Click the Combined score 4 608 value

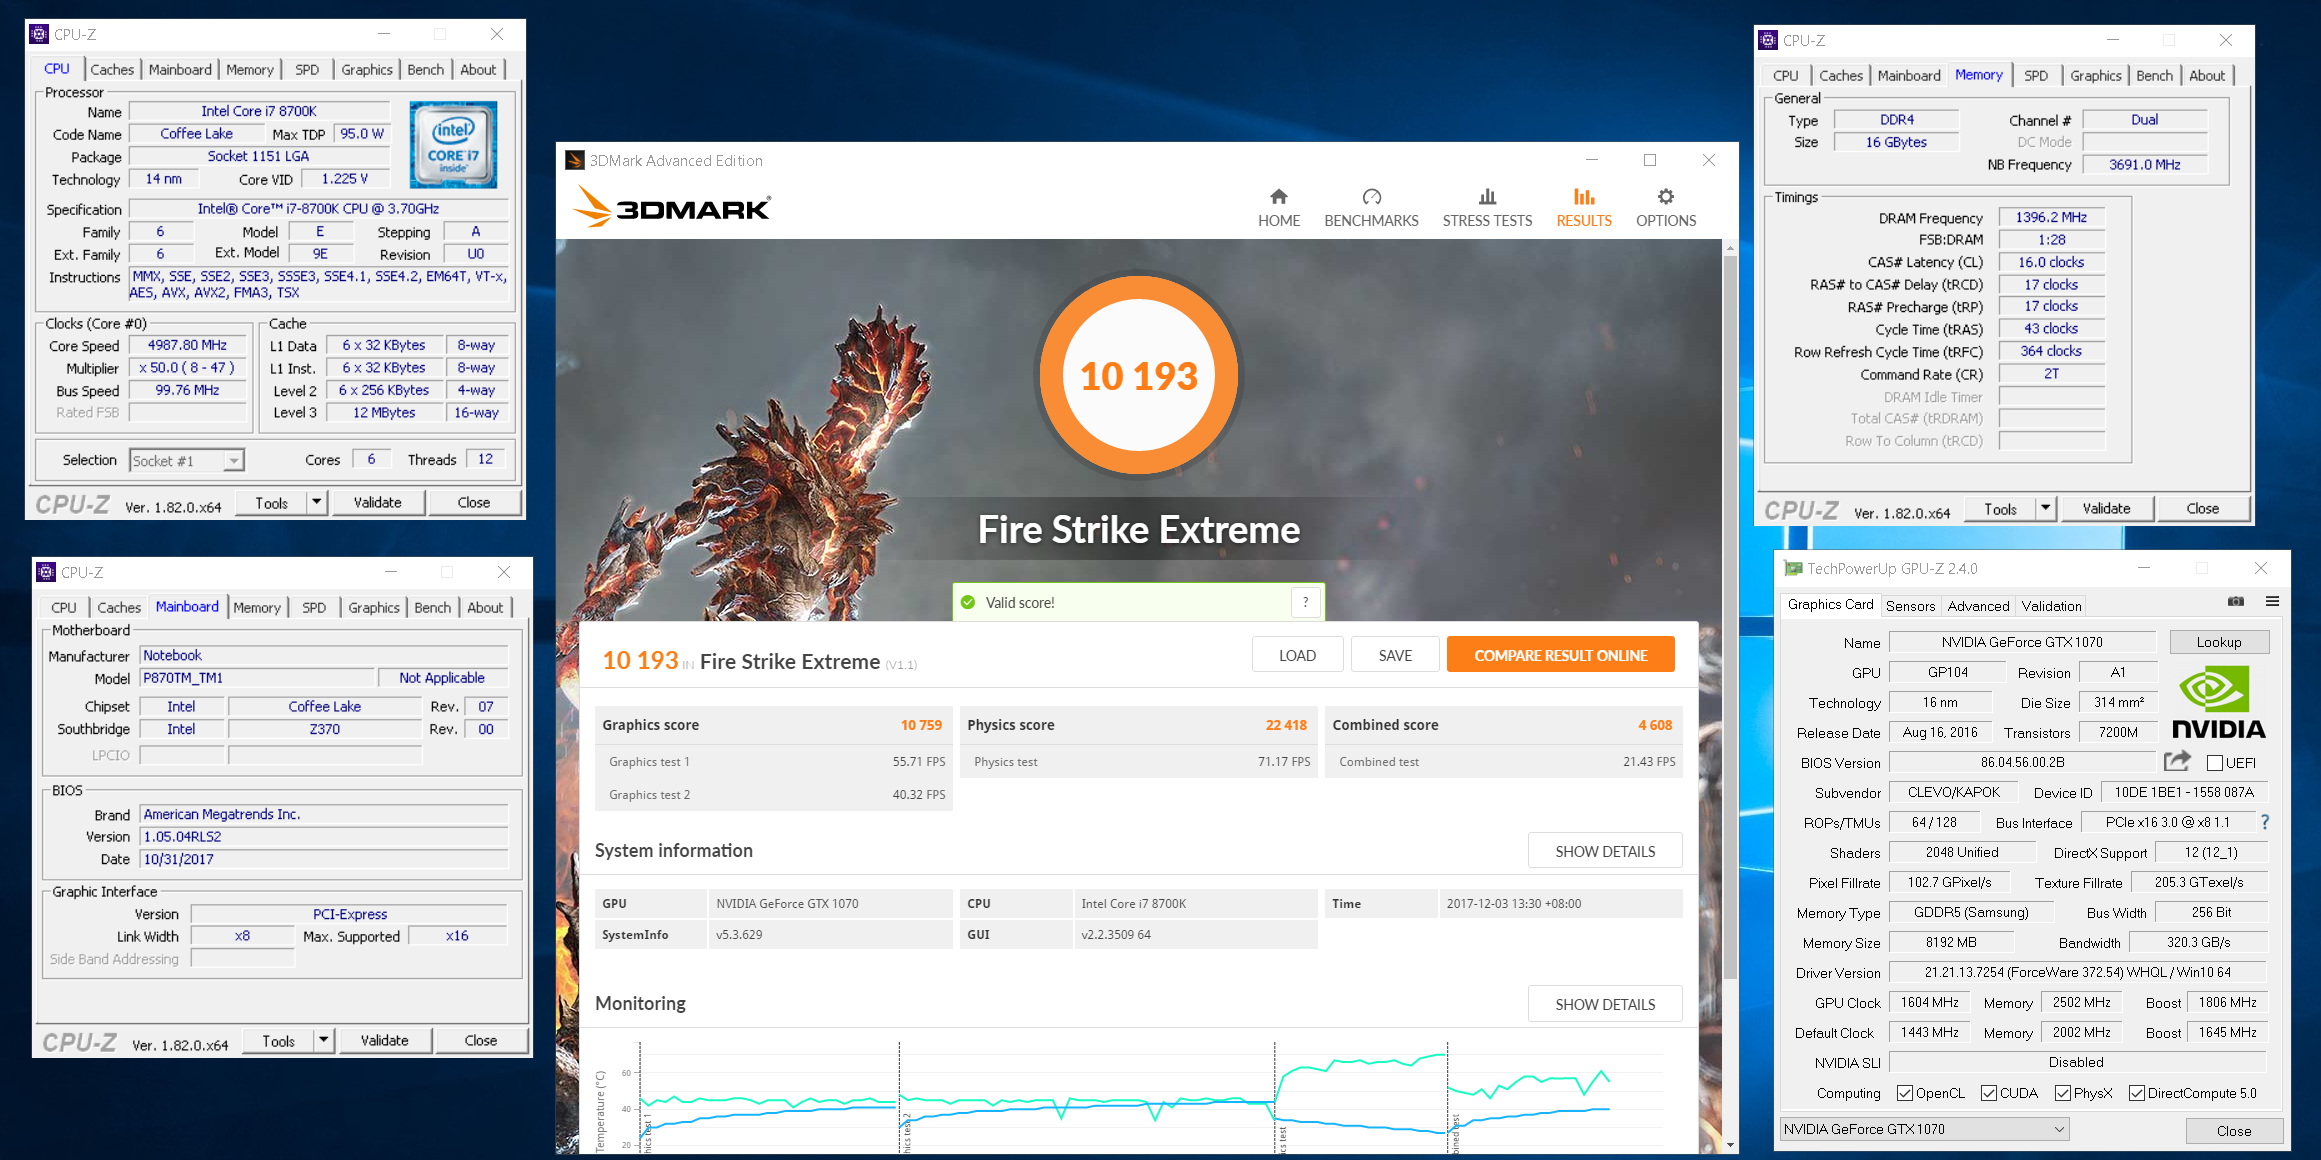[1655, 725]
